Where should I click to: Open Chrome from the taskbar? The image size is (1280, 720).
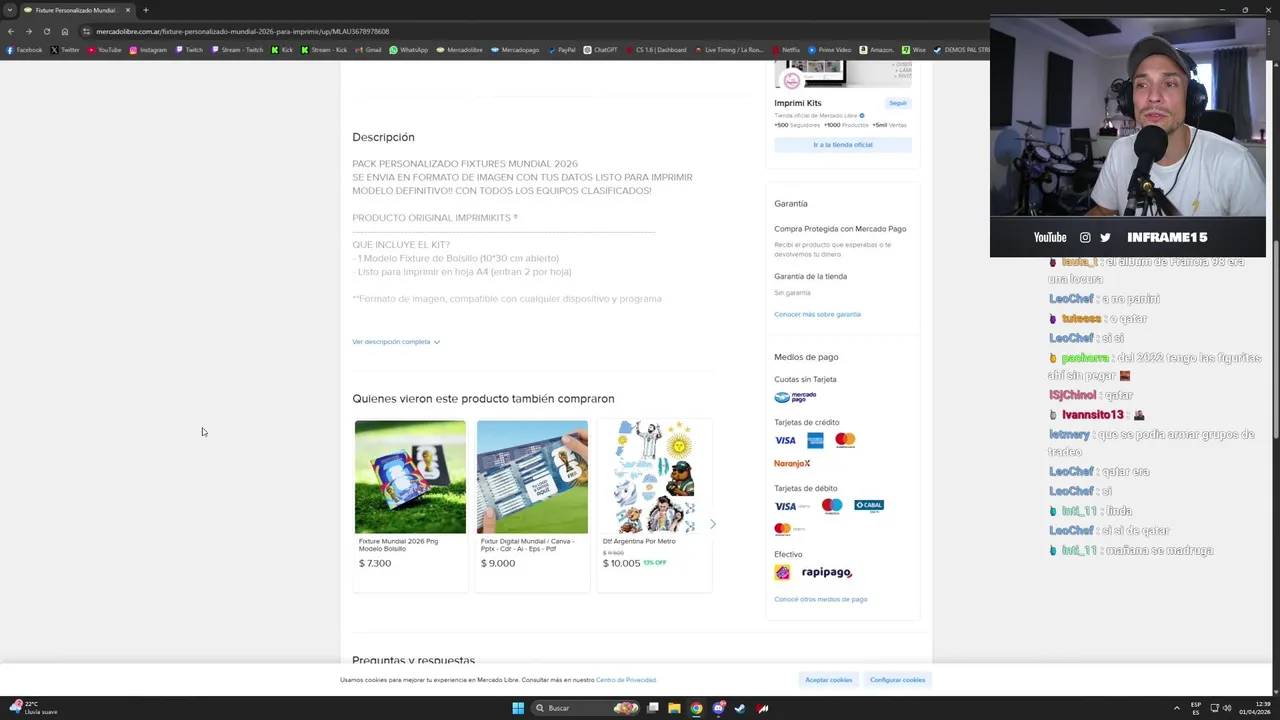click(x=696, y=708)
